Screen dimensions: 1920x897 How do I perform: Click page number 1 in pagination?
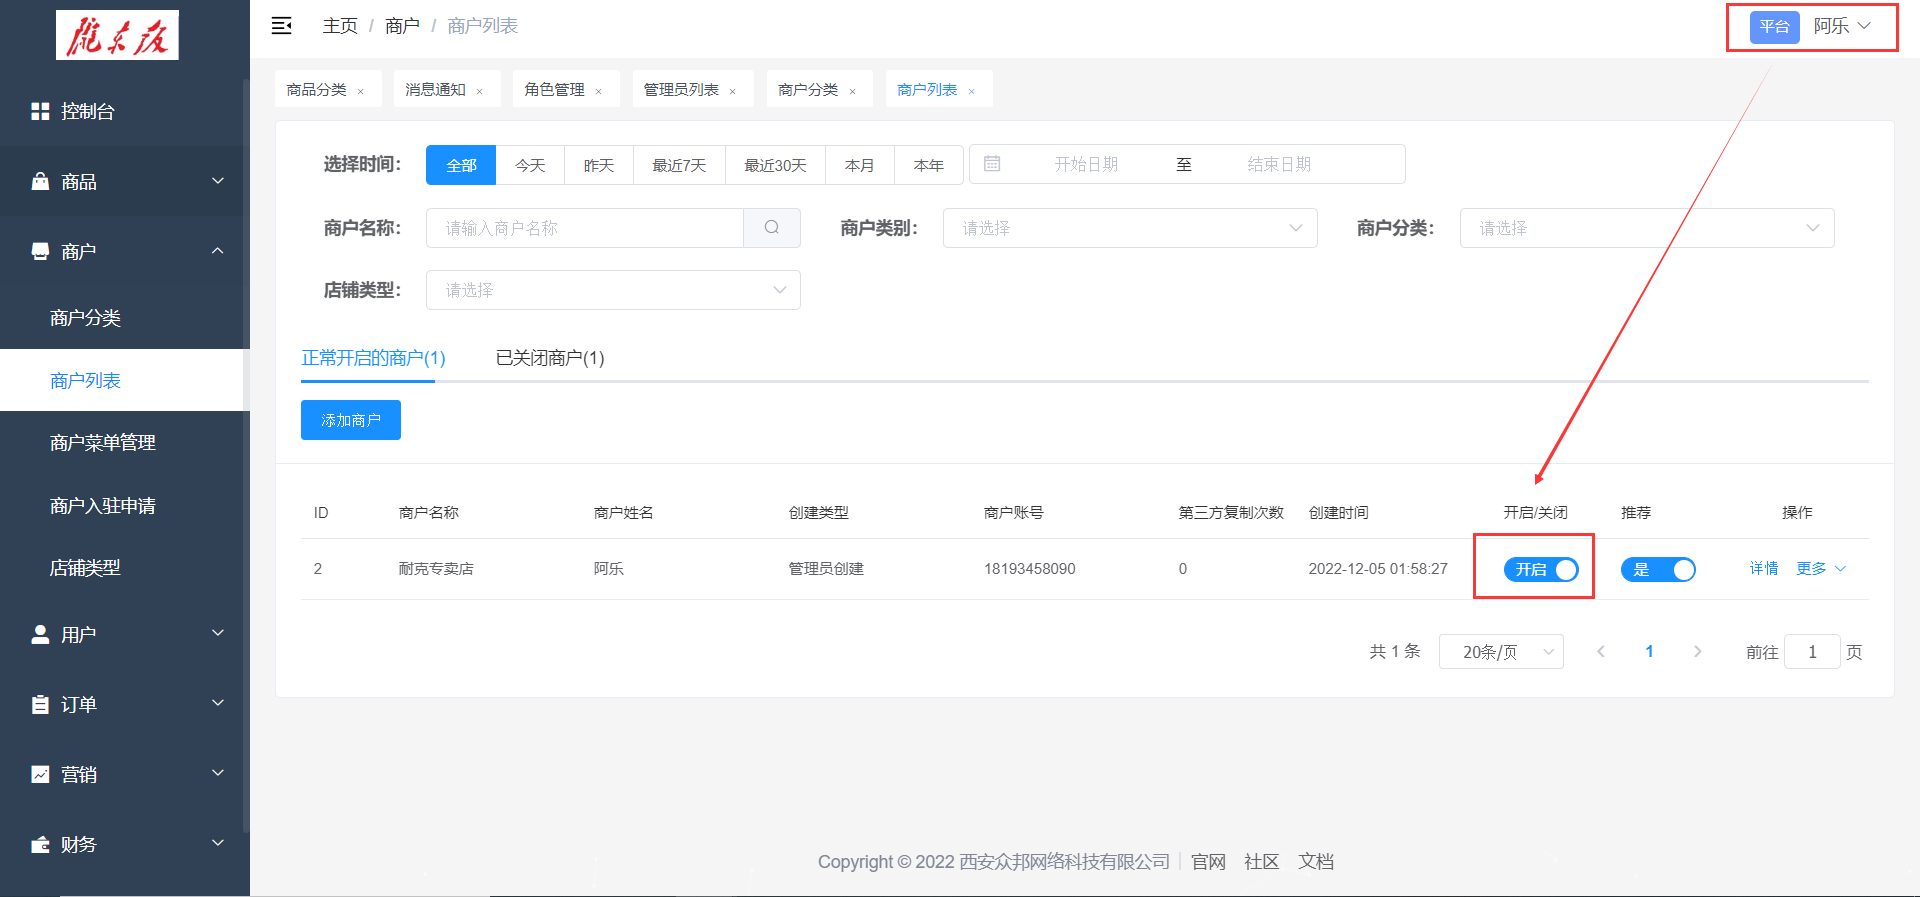coord(1649,652)
